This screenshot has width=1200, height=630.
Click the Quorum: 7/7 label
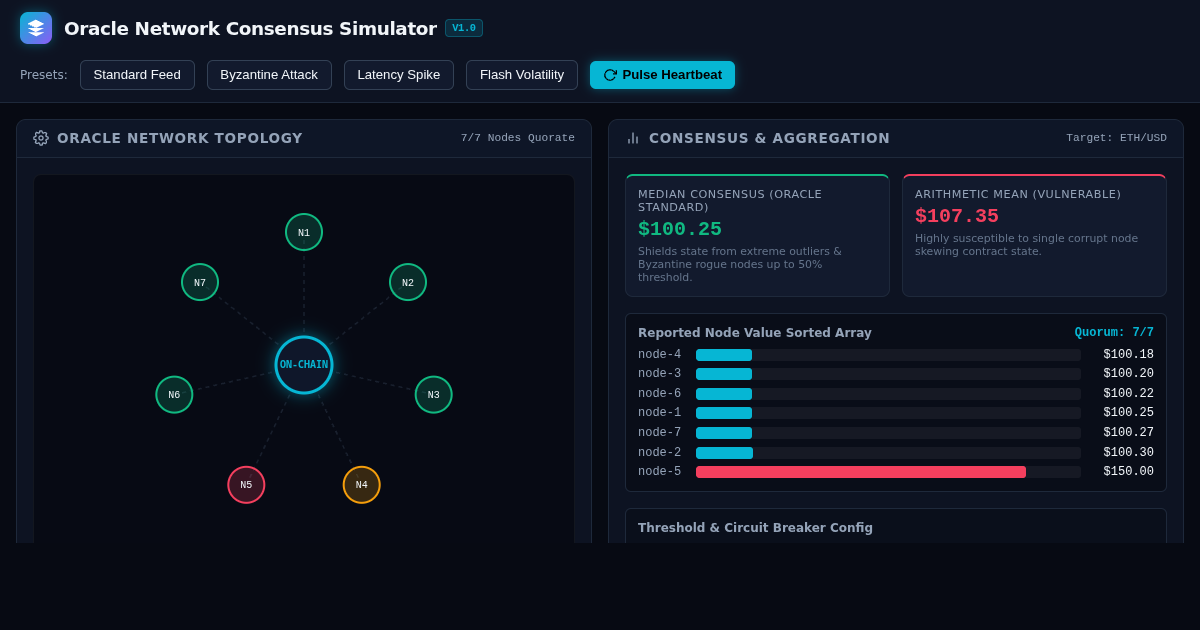pos(1114,333)
